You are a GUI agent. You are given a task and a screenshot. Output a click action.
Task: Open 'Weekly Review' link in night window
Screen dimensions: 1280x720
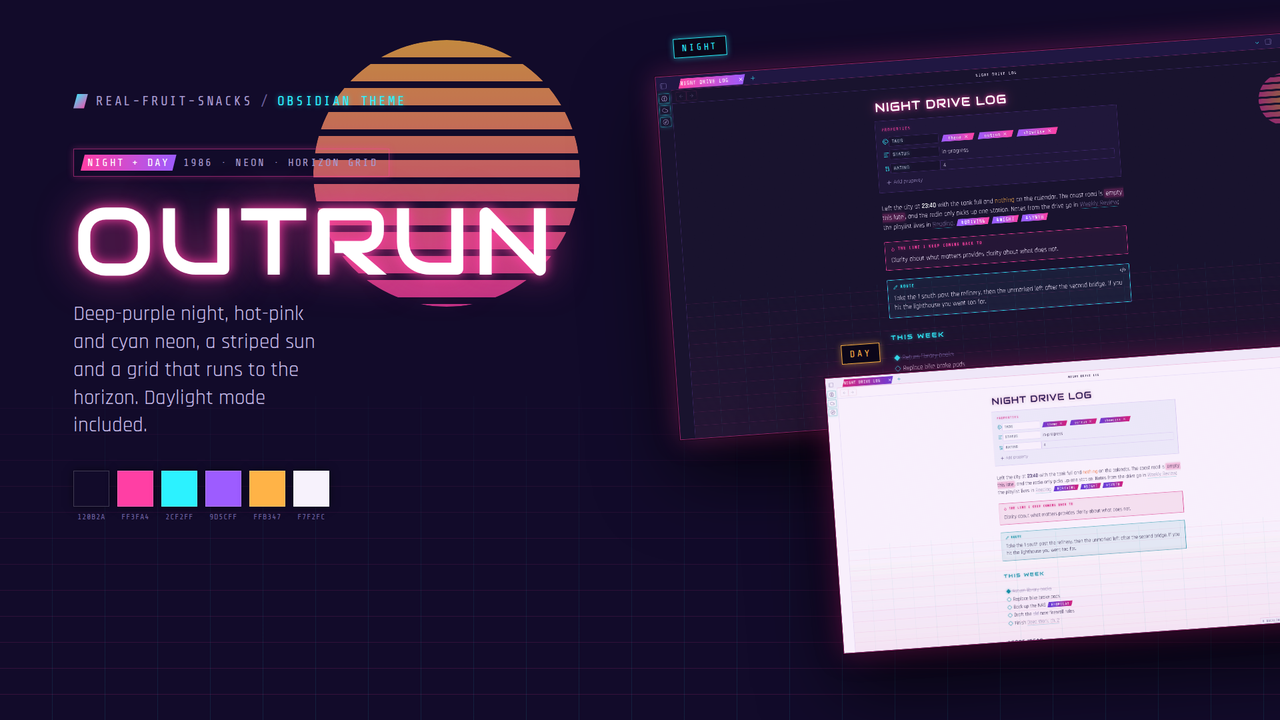pyautogui.click(x=1098, y=203)
